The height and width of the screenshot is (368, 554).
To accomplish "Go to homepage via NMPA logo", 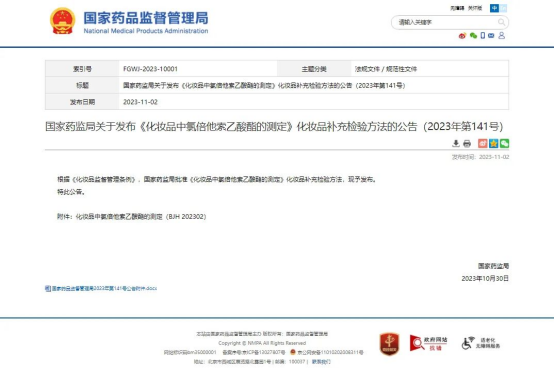I will tap(129, 22).
